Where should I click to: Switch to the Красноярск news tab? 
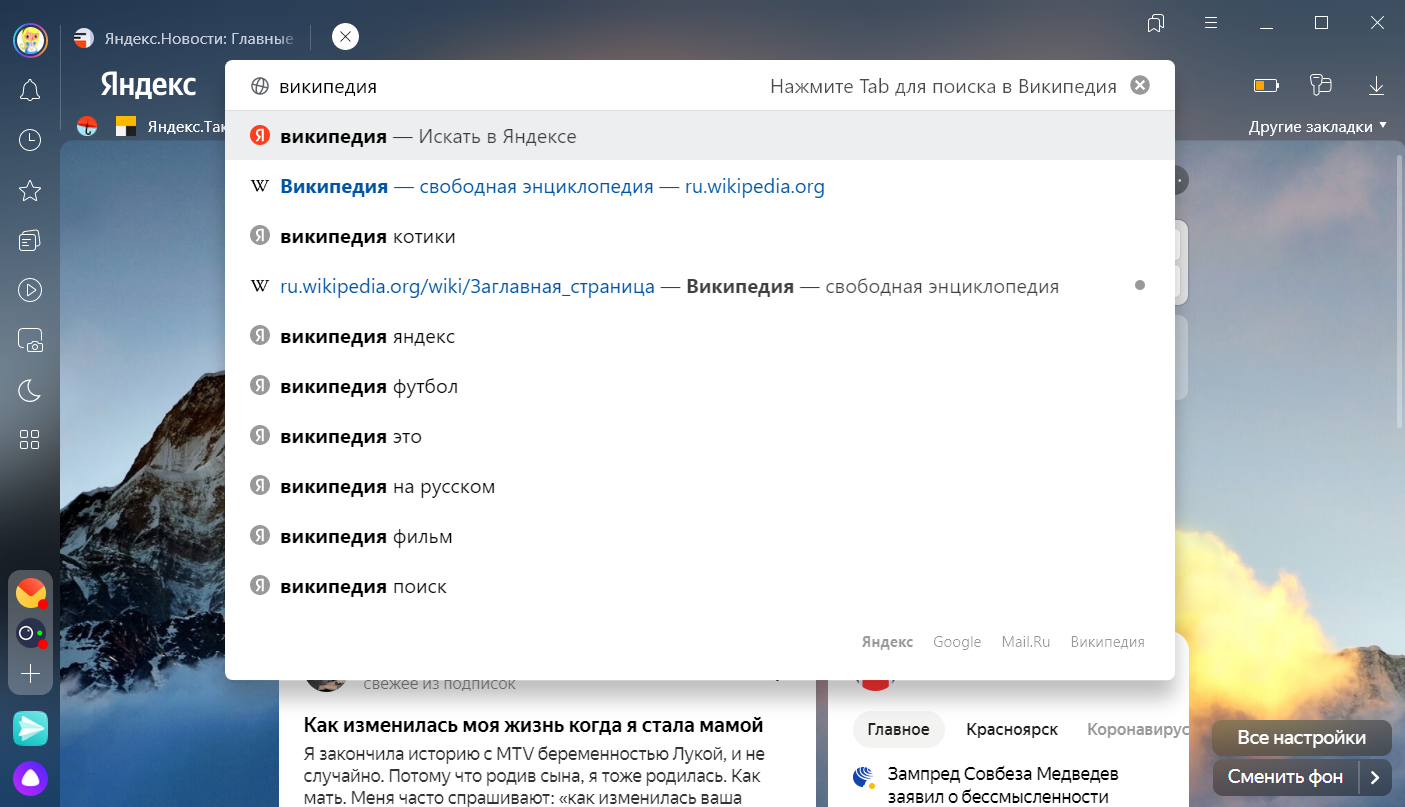pyautogui.click(x=1011, y=729)
